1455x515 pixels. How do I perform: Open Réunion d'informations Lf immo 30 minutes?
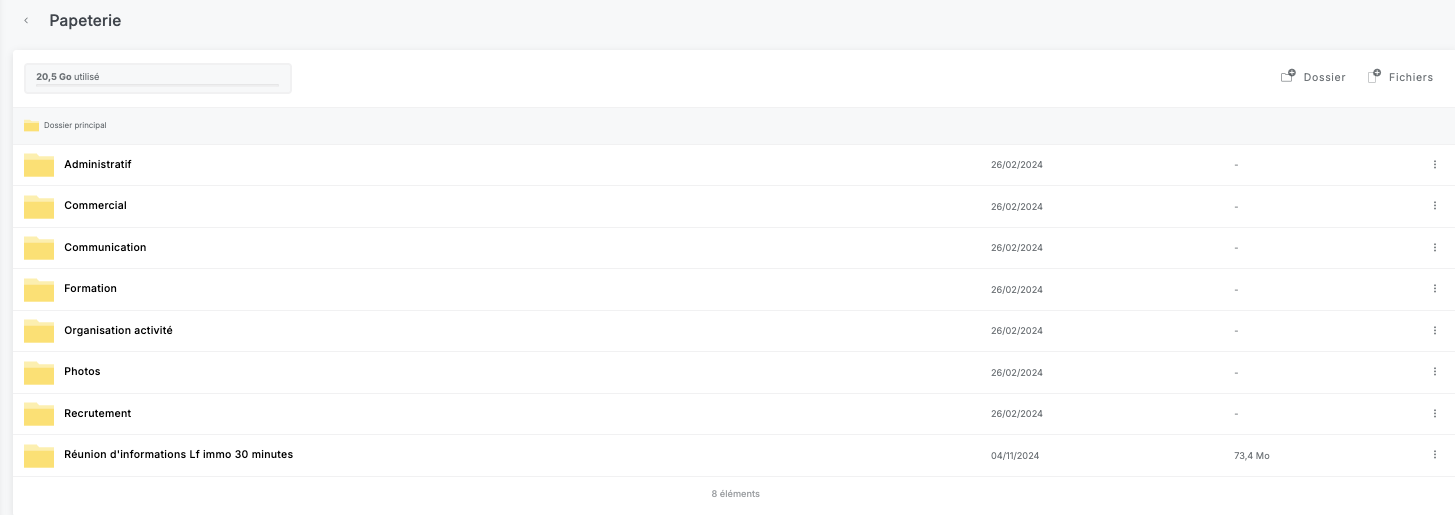[178, 455]
